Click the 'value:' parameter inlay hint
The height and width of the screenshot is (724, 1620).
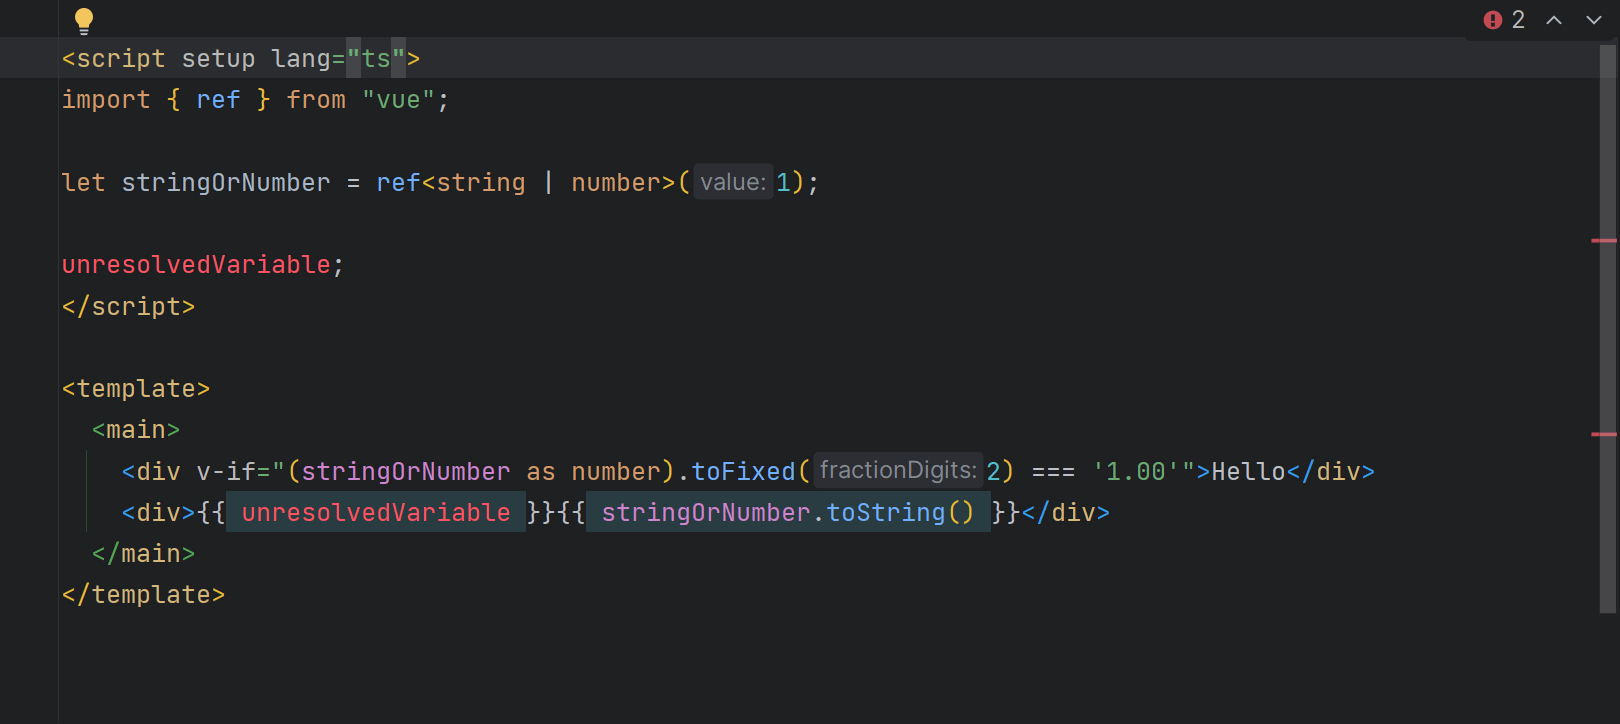pos(733,182)
